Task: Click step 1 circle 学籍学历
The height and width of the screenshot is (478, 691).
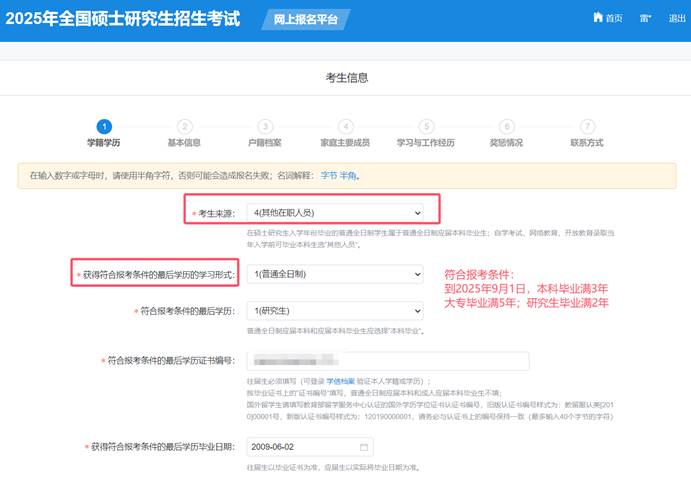Action: (103, 126)
